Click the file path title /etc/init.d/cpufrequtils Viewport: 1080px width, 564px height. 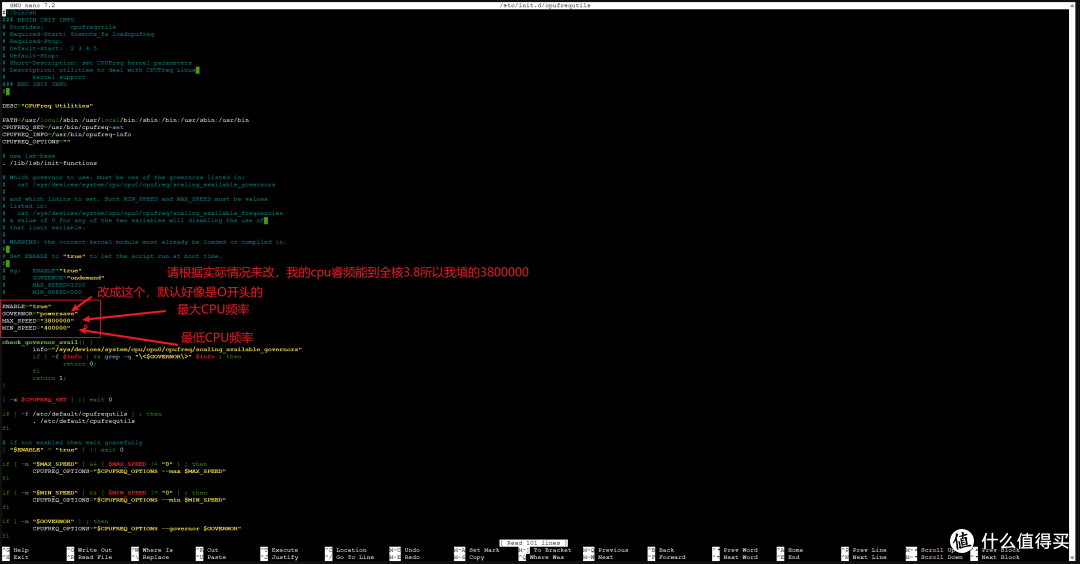click(x=539, y=5)
